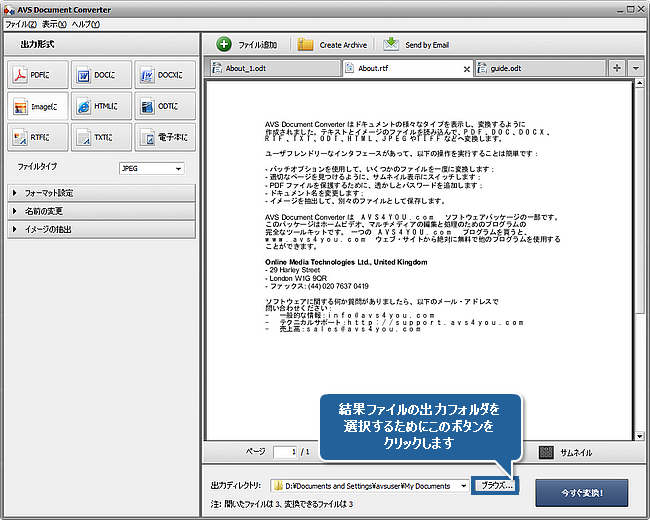Click the fax number '(44) 020 7637 0419' line

tap(317, 286)
